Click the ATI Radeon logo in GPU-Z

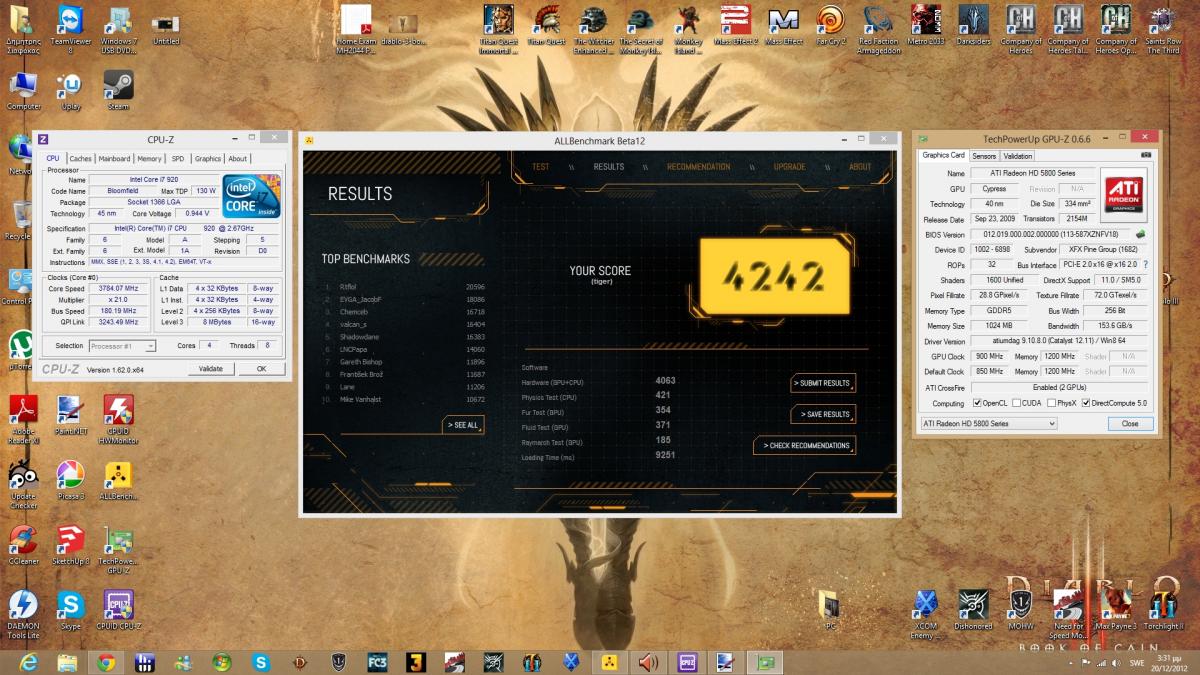tap(1124, 193)
